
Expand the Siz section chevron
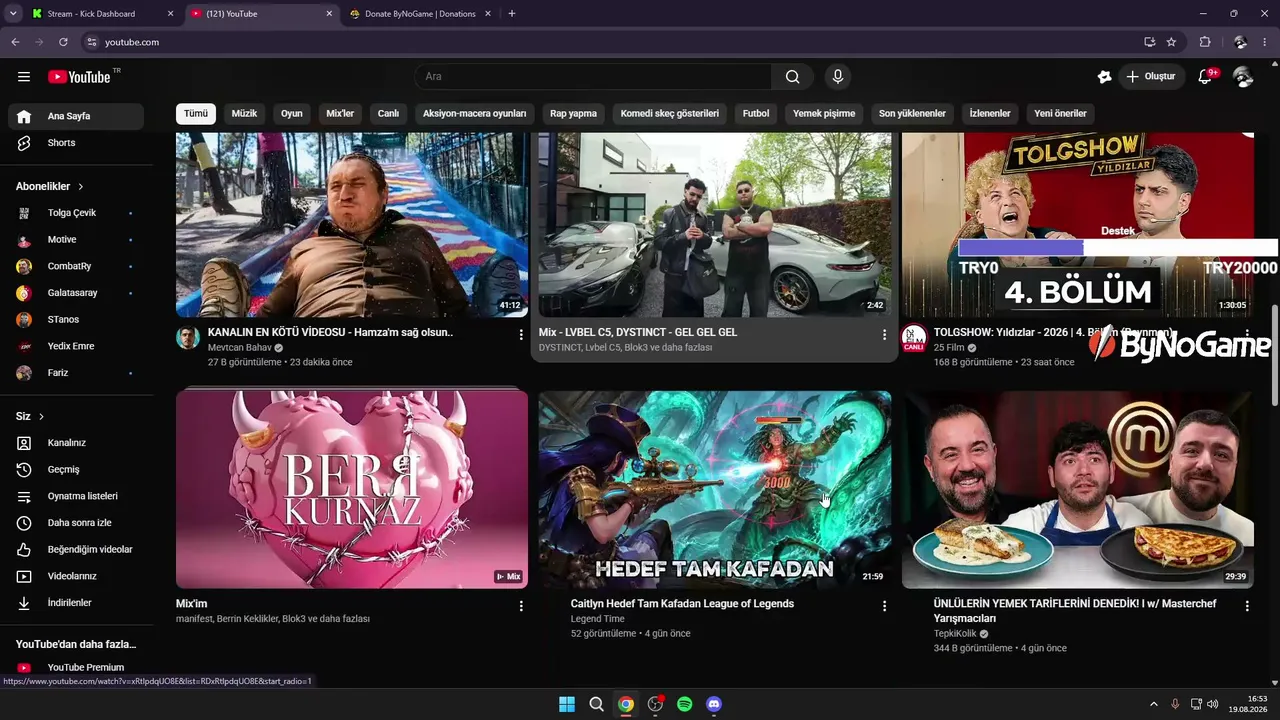(41, 417)
